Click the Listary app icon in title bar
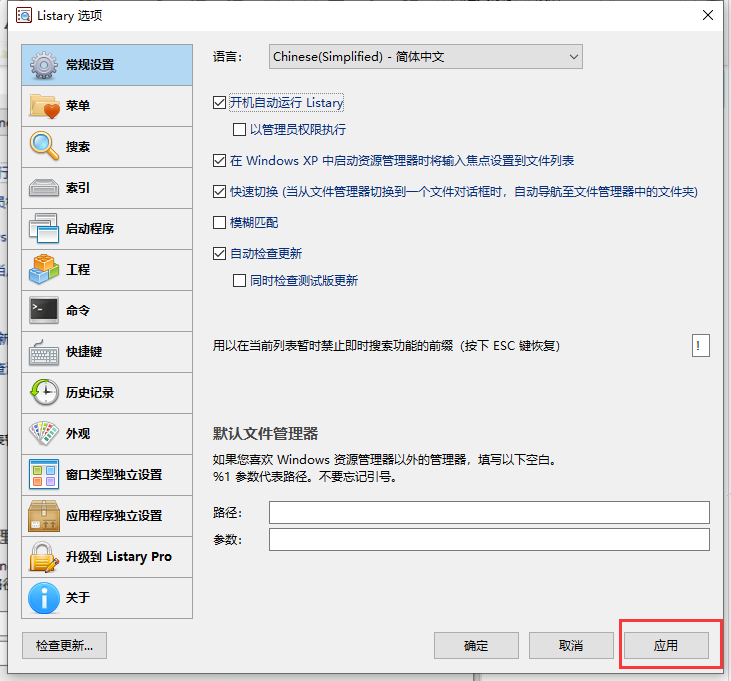This screenshot has height=681, width=731. 24,15
